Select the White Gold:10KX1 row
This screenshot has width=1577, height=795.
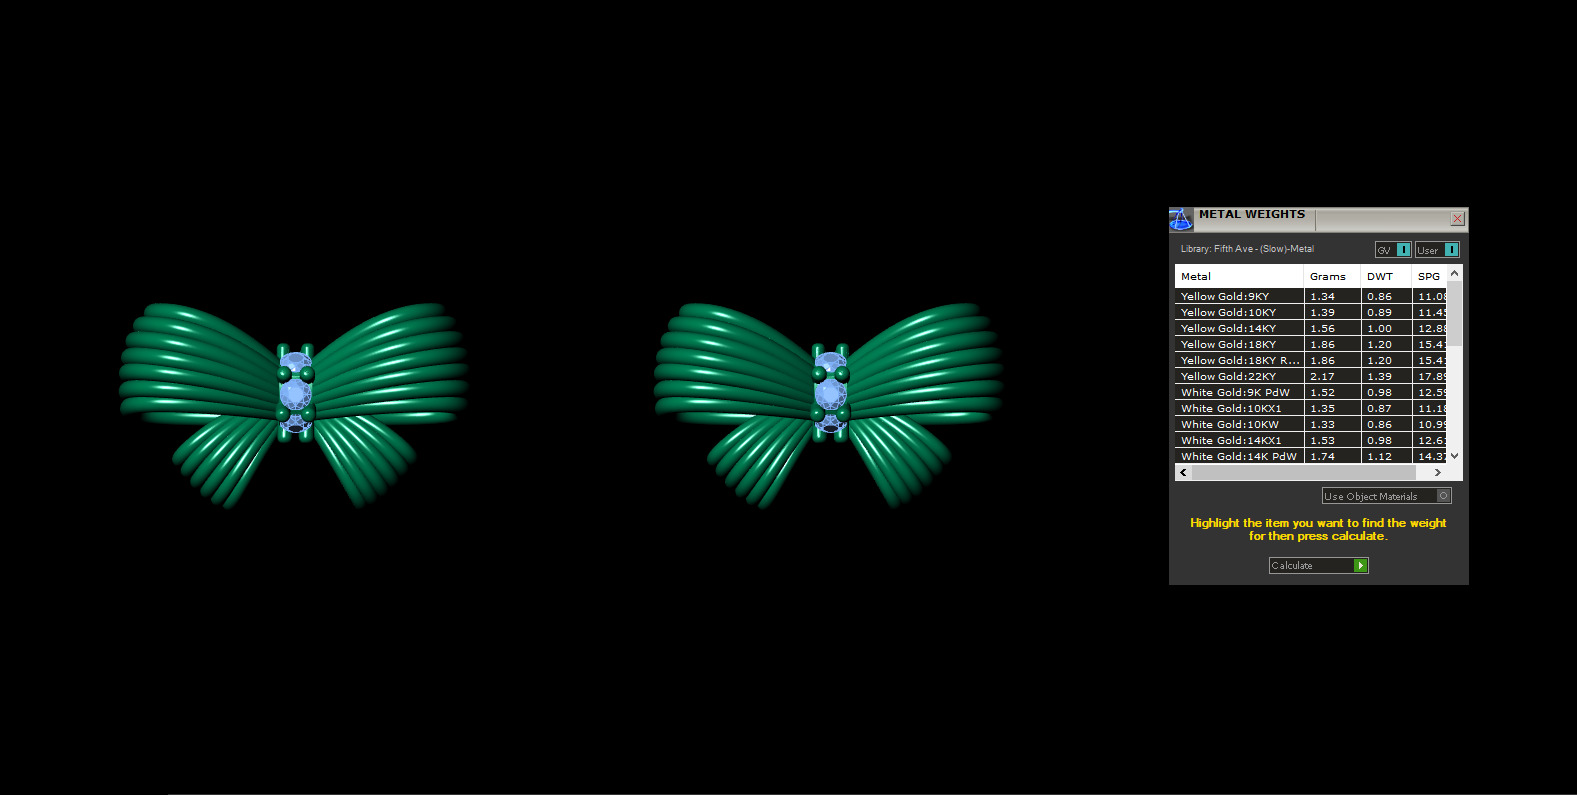(x=1311, y=408)
